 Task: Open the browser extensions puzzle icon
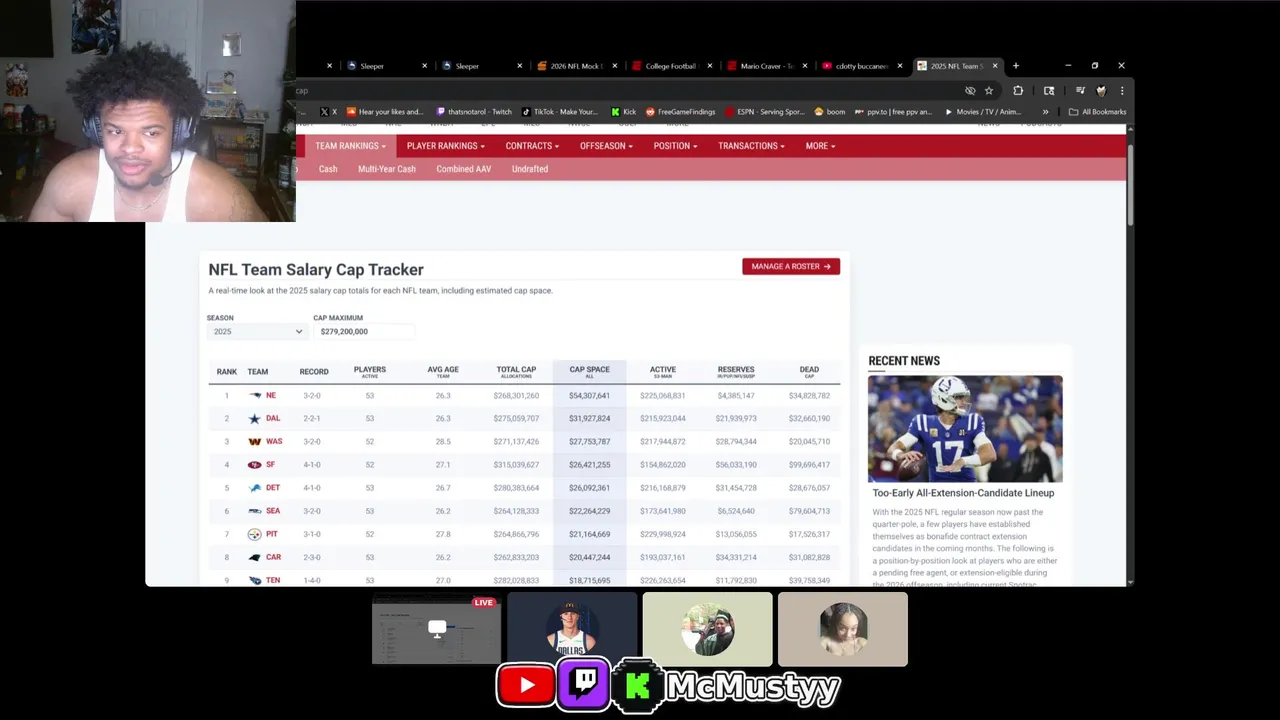tap(1018, 90)
